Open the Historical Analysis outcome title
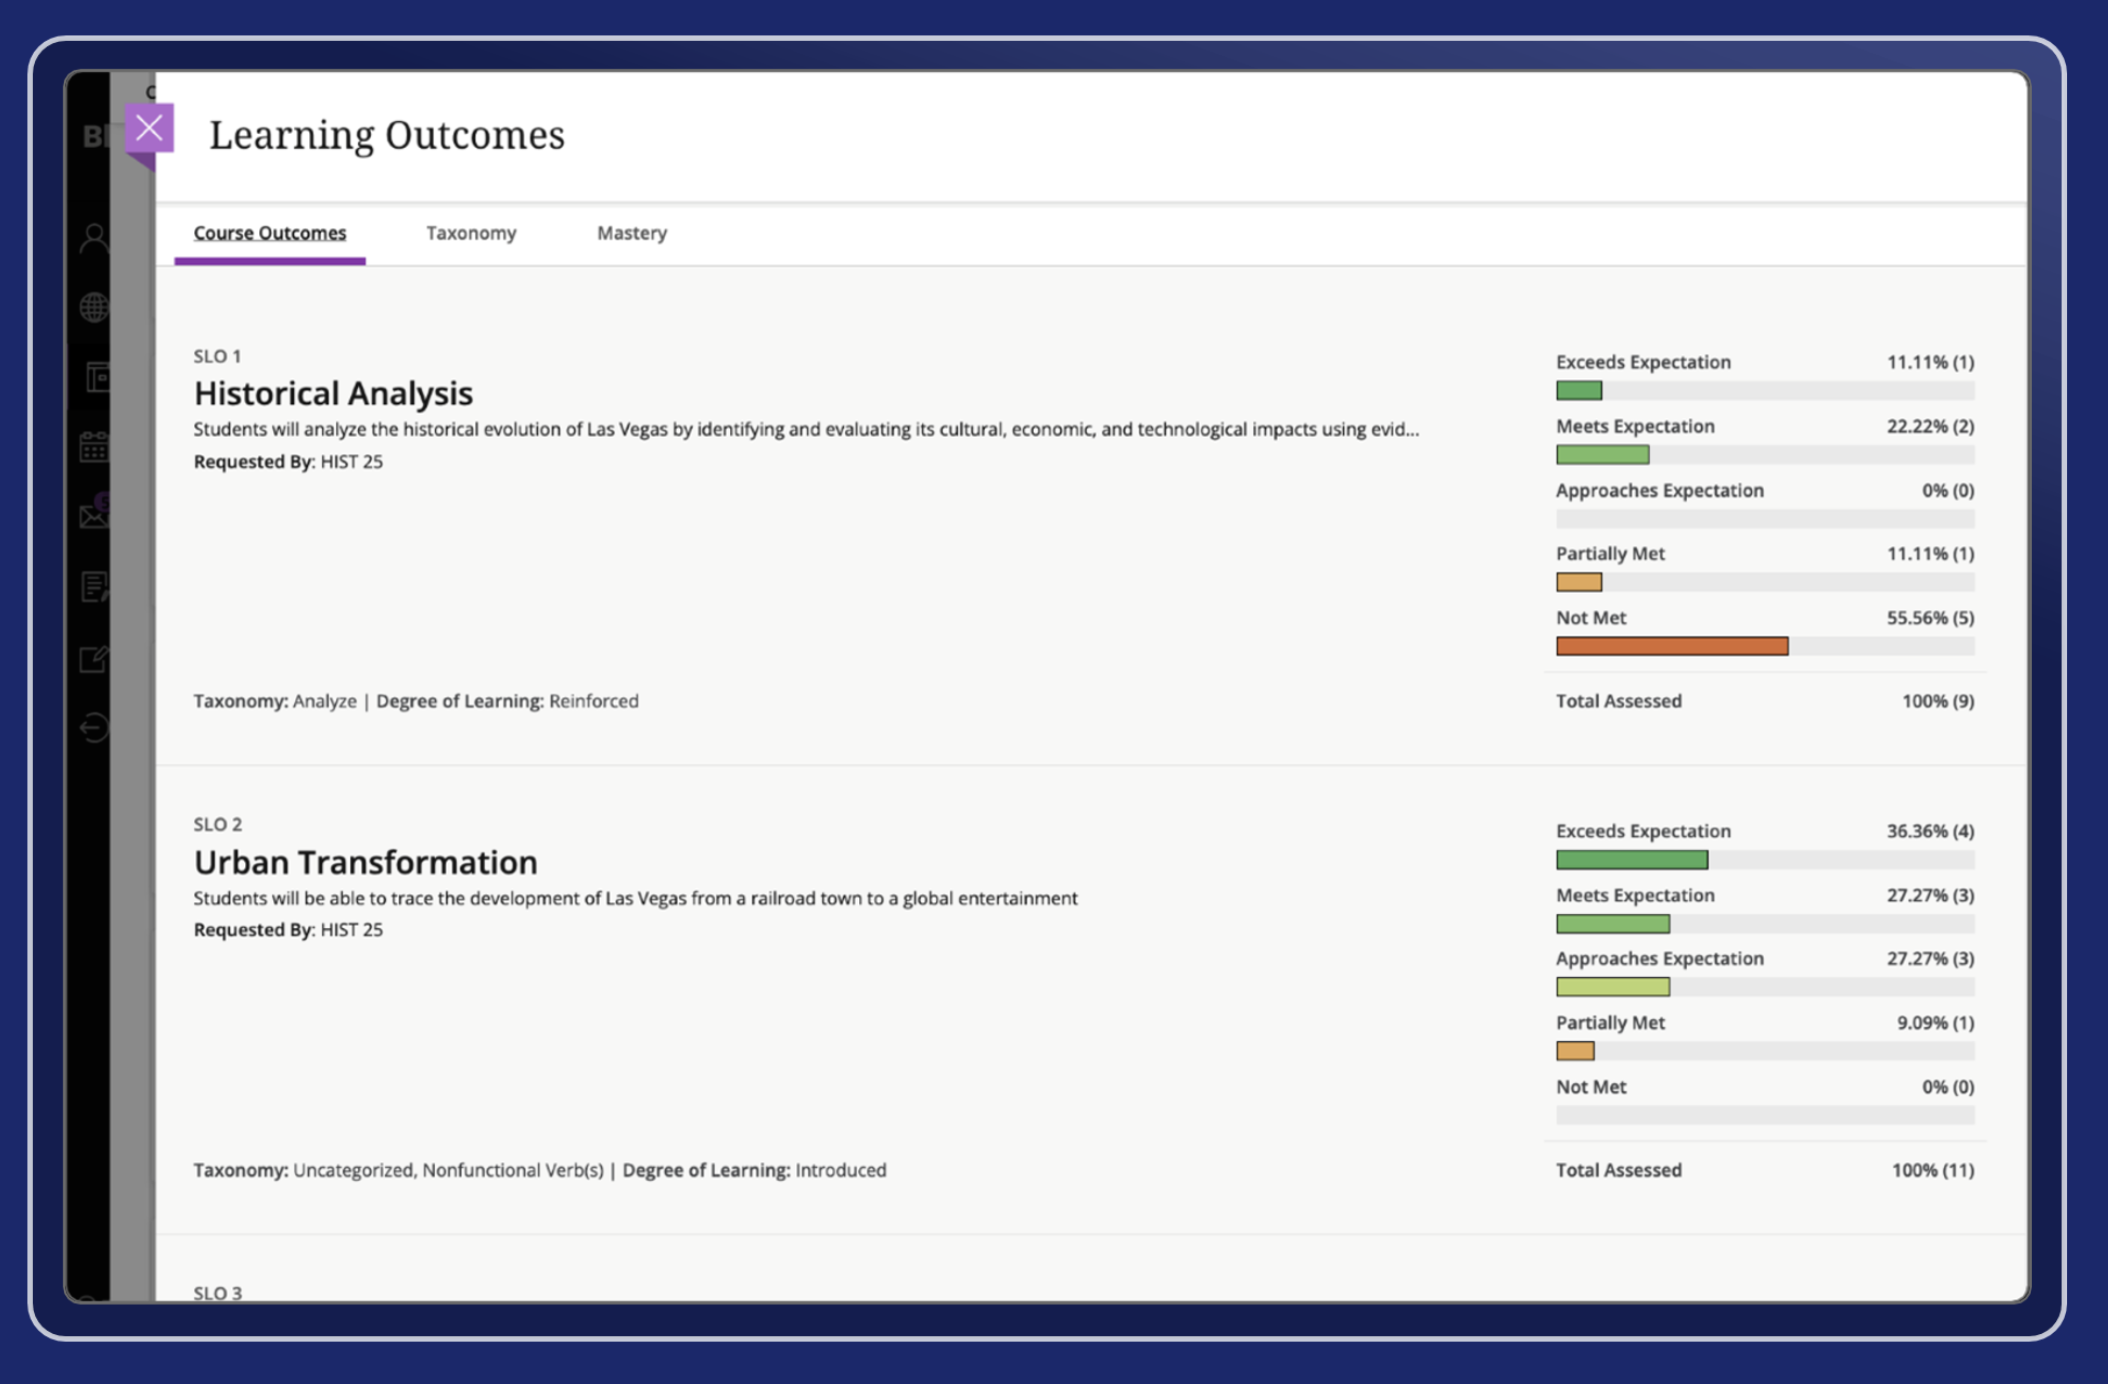Viewport: 2108px width, 1384px height. tap(333, 393)
